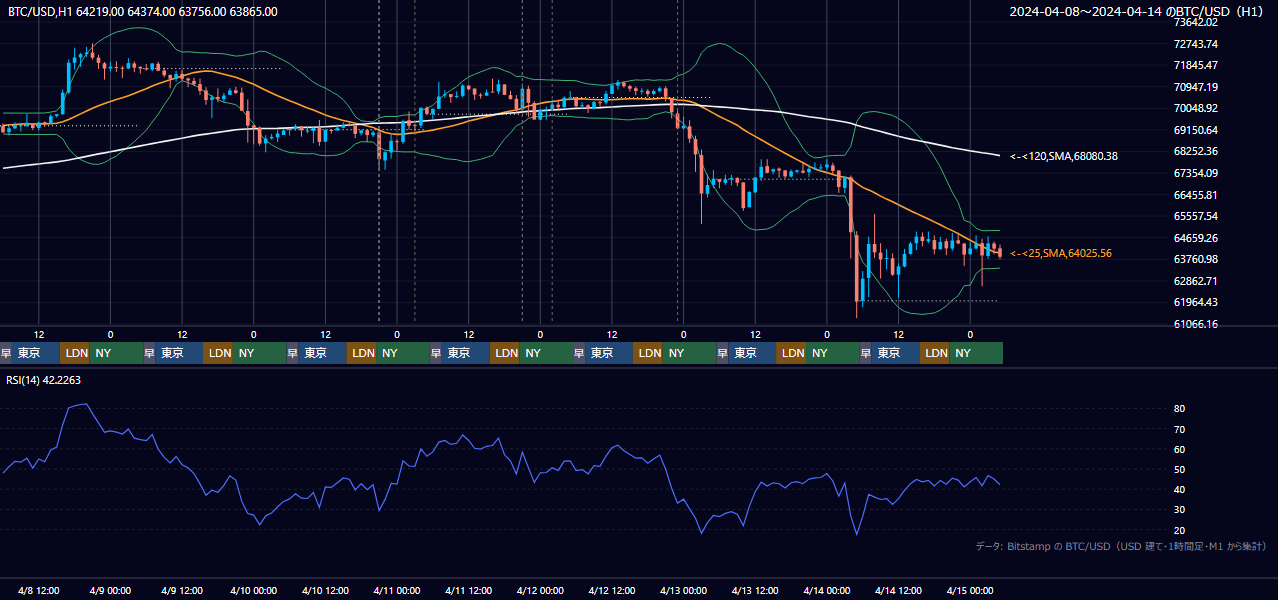Image resolution: width=1278 pixels, height=600 pixels.
Task: Pick RSI scale value 50
Action: pyautogui.click(x=1180, y=469)
